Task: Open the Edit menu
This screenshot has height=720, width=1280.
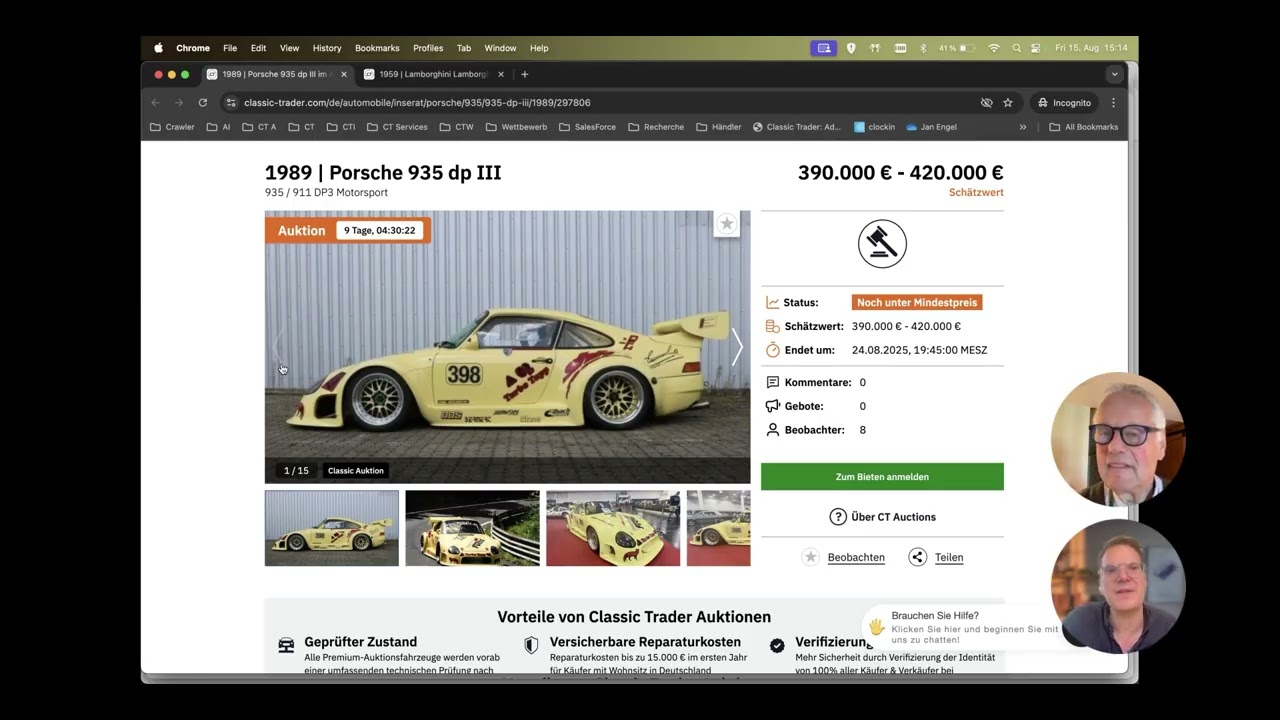Action: pyautogui.click(x=258, y=48)
